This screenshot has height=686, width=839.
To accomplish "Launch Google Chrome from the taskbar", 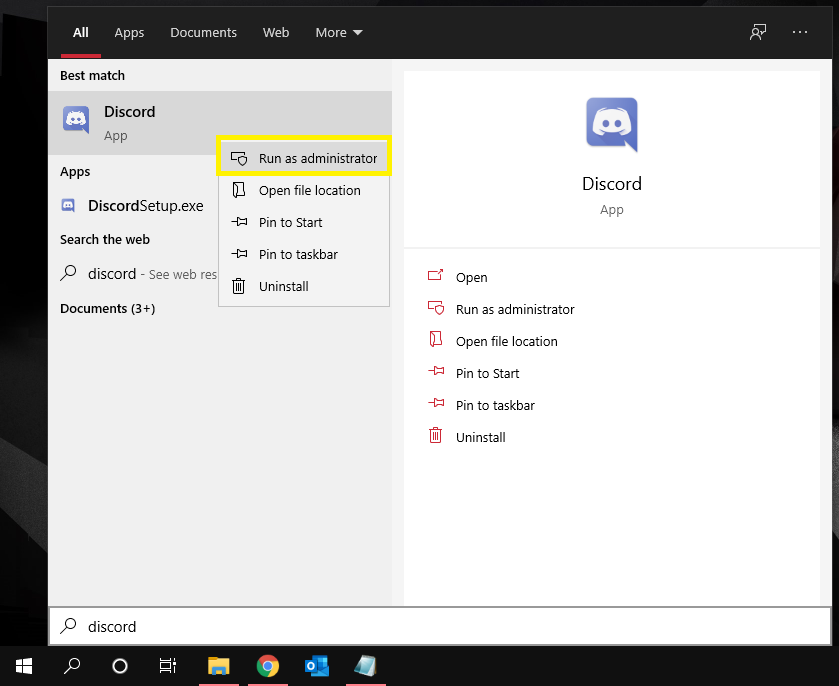I will pyautogui.click(x=268, y=666).
